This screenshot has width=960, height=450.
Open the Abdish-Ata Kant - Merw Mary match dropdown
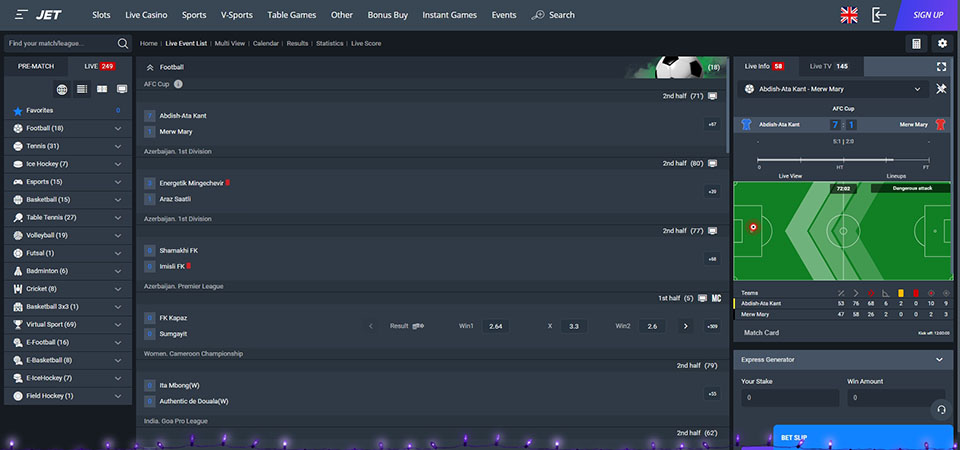click(x=833, y=89)
